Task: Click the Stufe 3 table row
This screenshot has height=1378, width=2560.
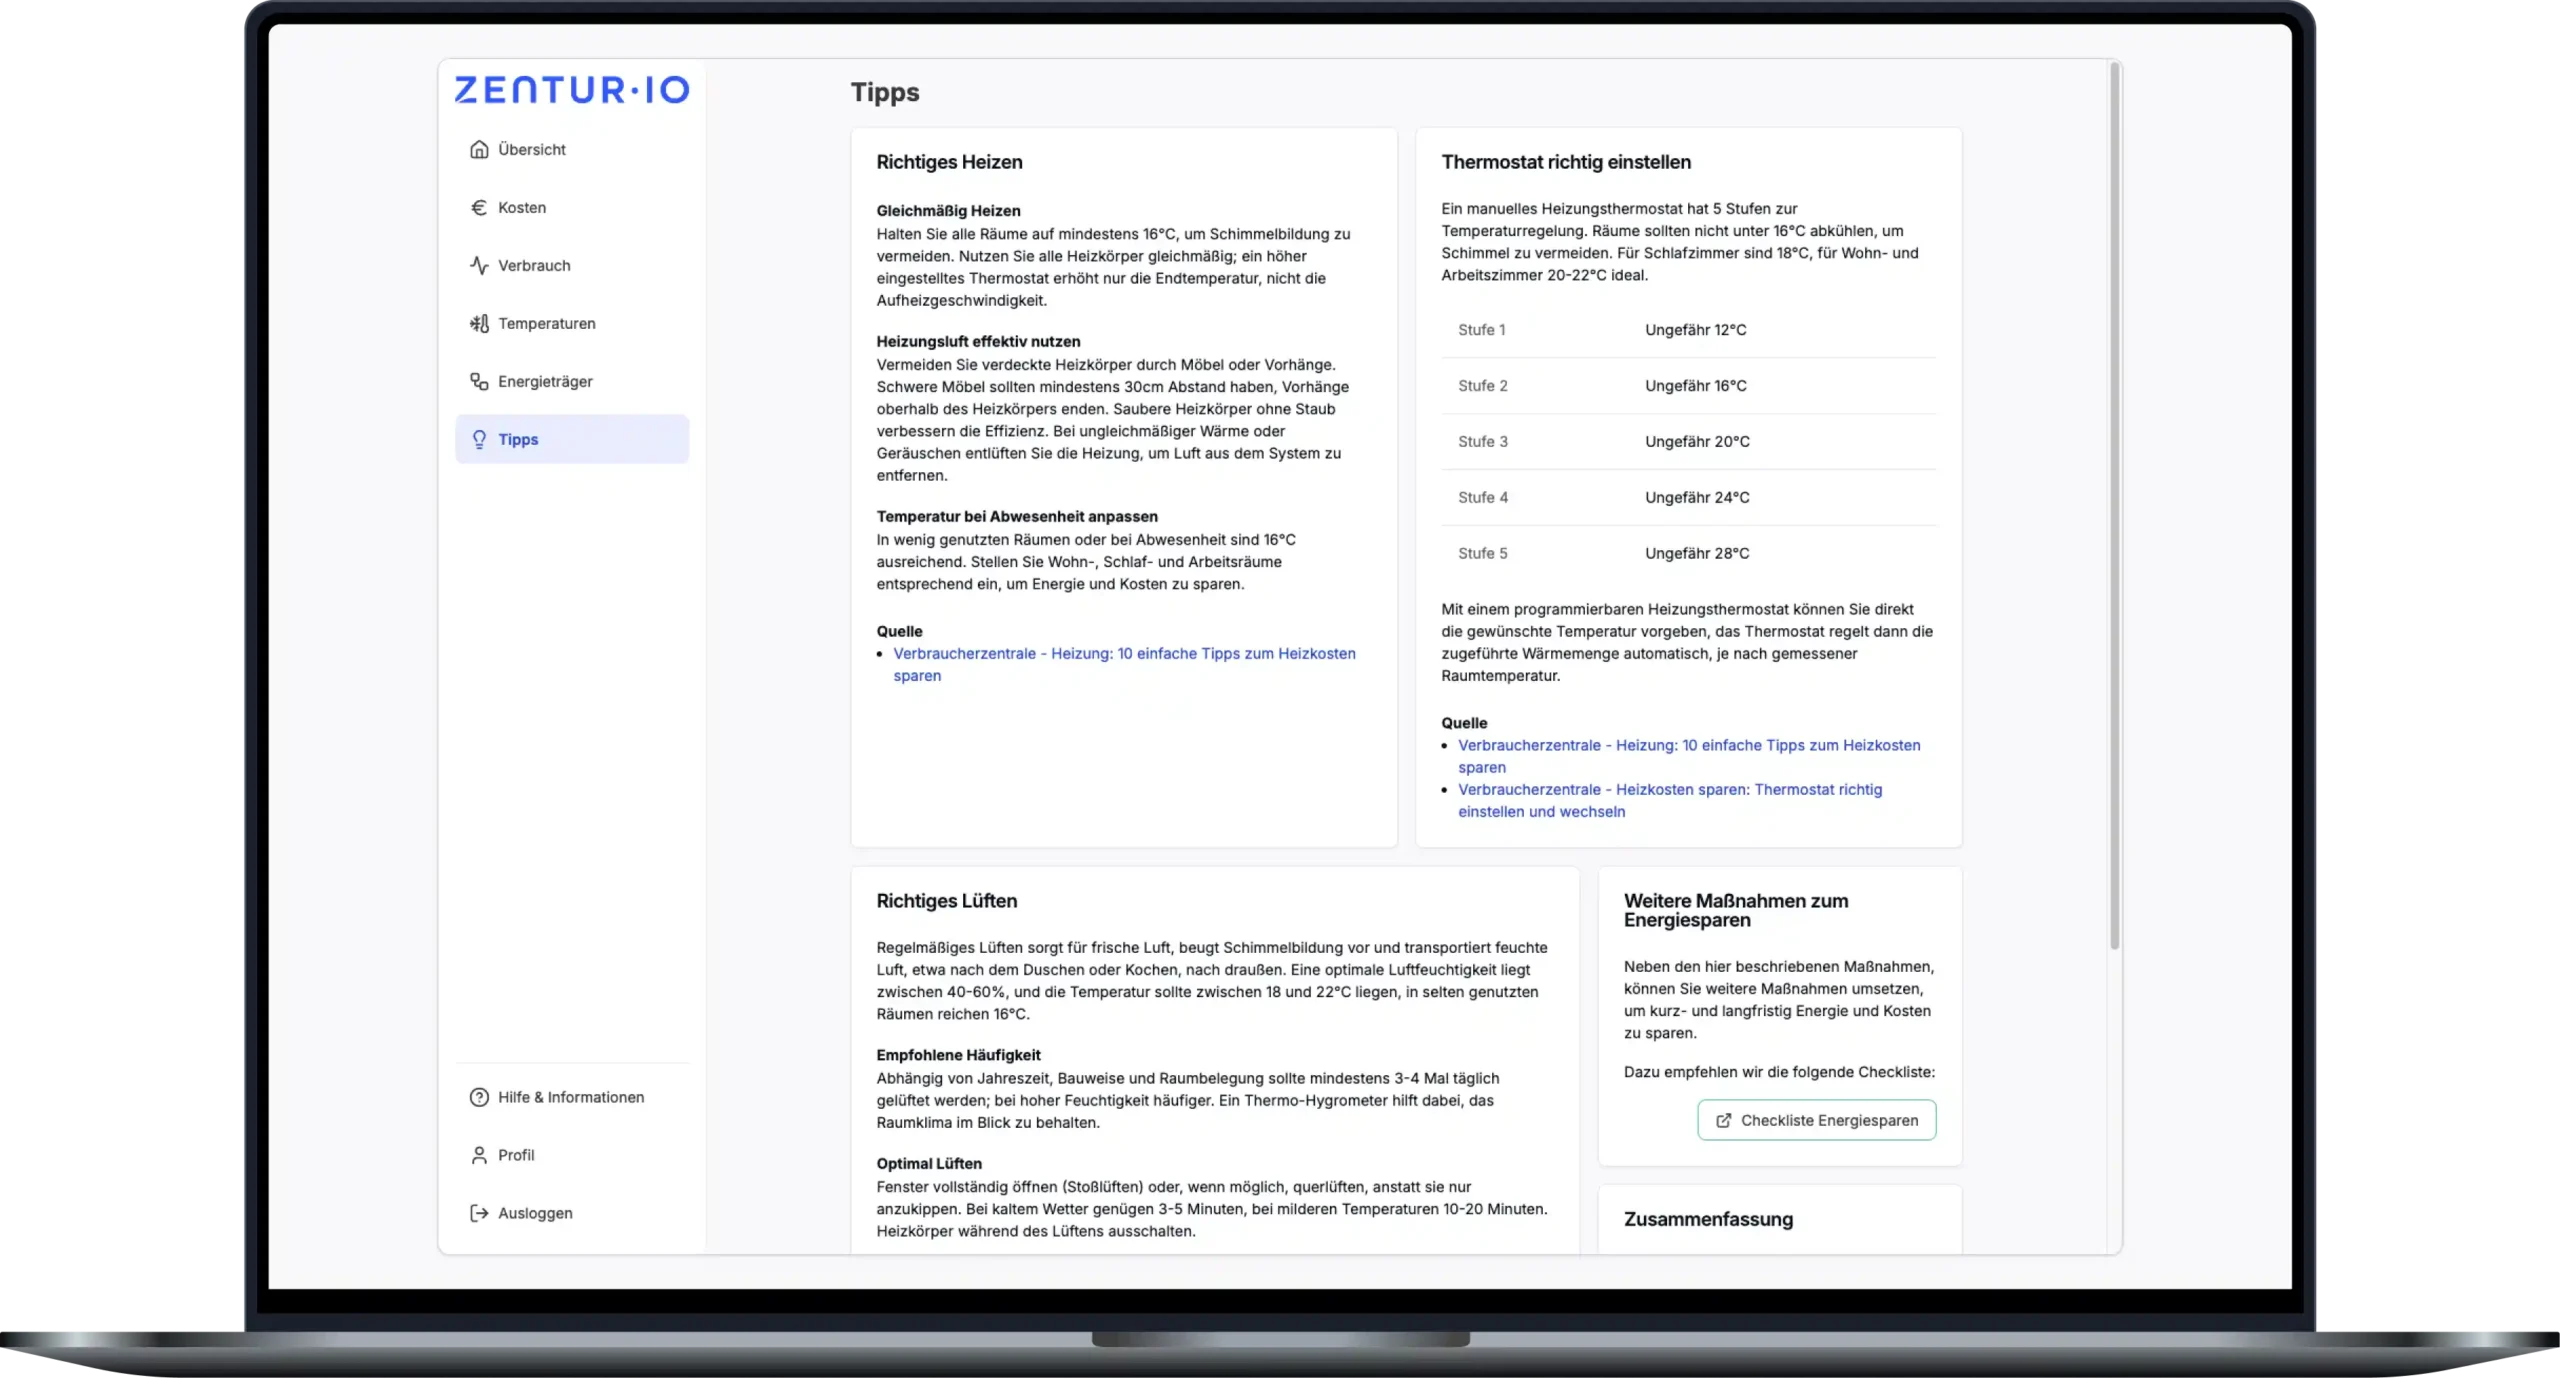Action: click(1688, 442)
